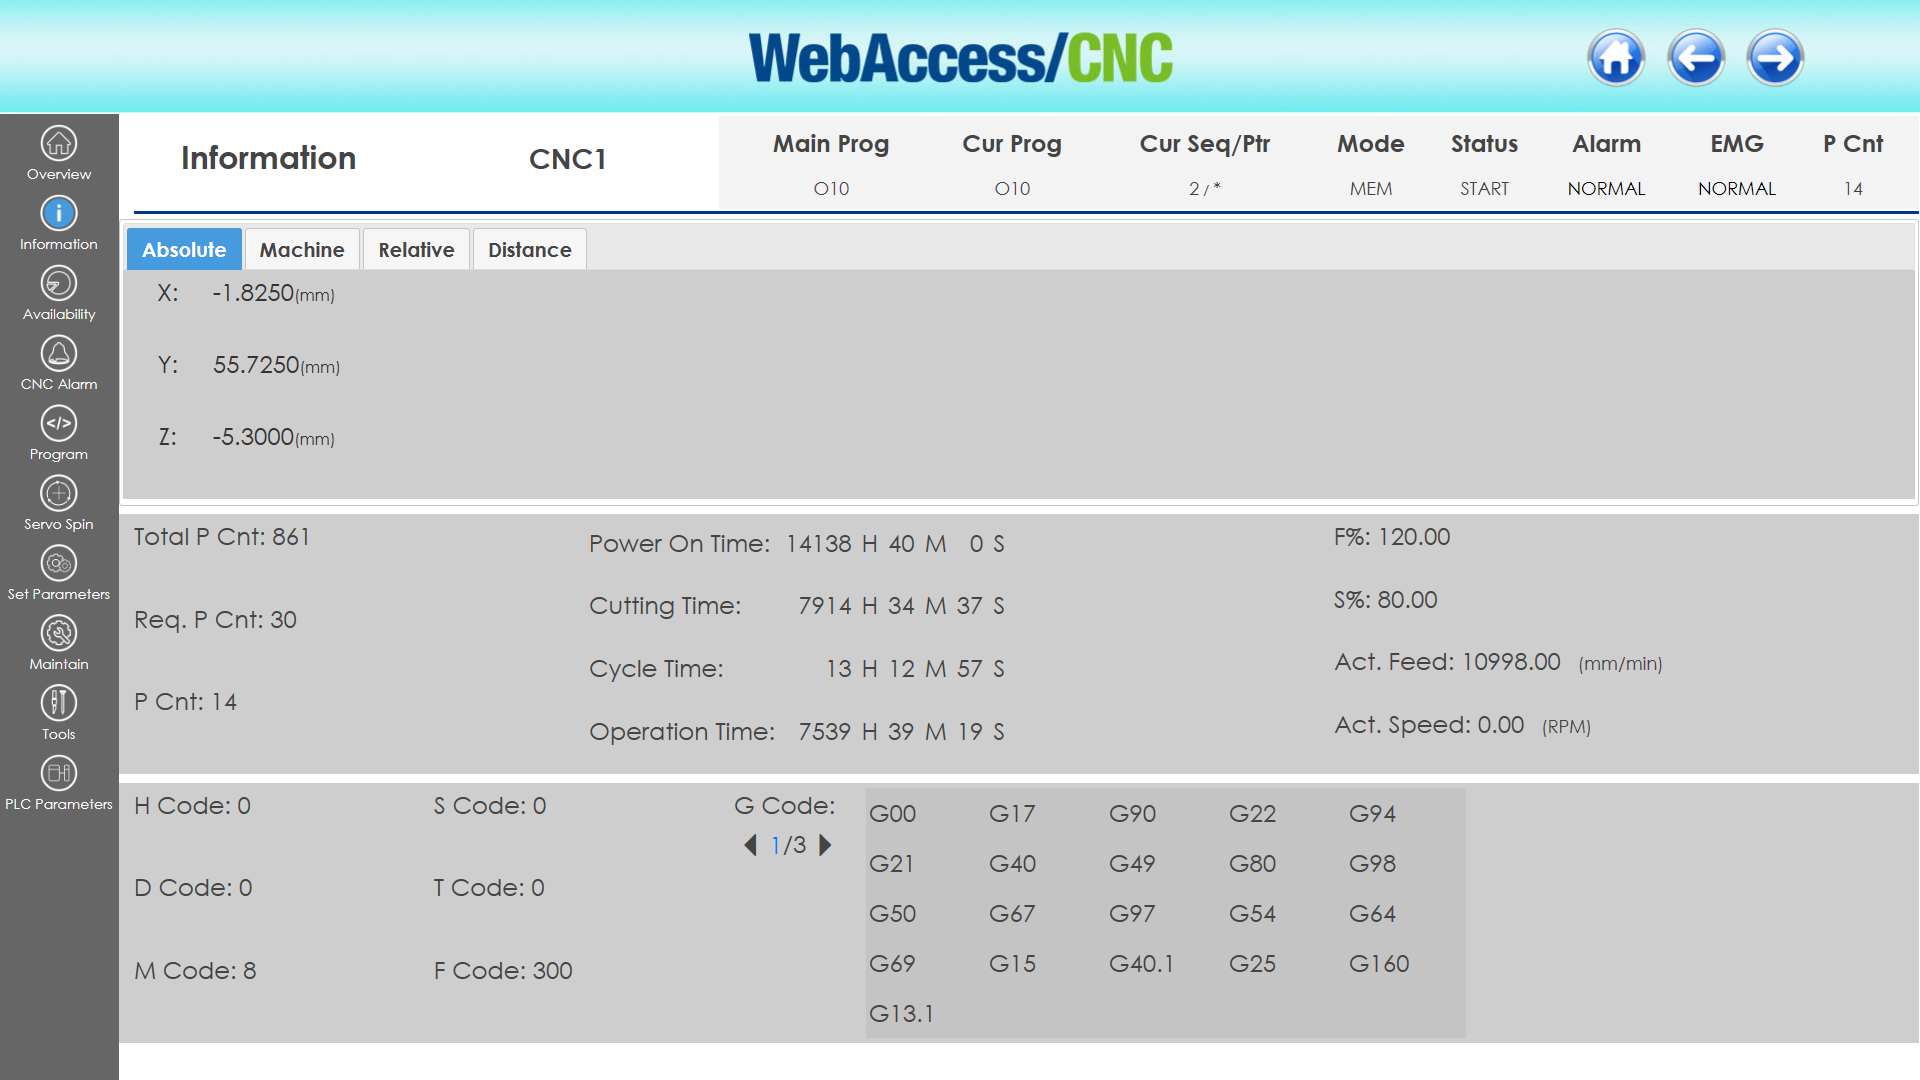Show previous G Code page arrow

tap(751, 846)
